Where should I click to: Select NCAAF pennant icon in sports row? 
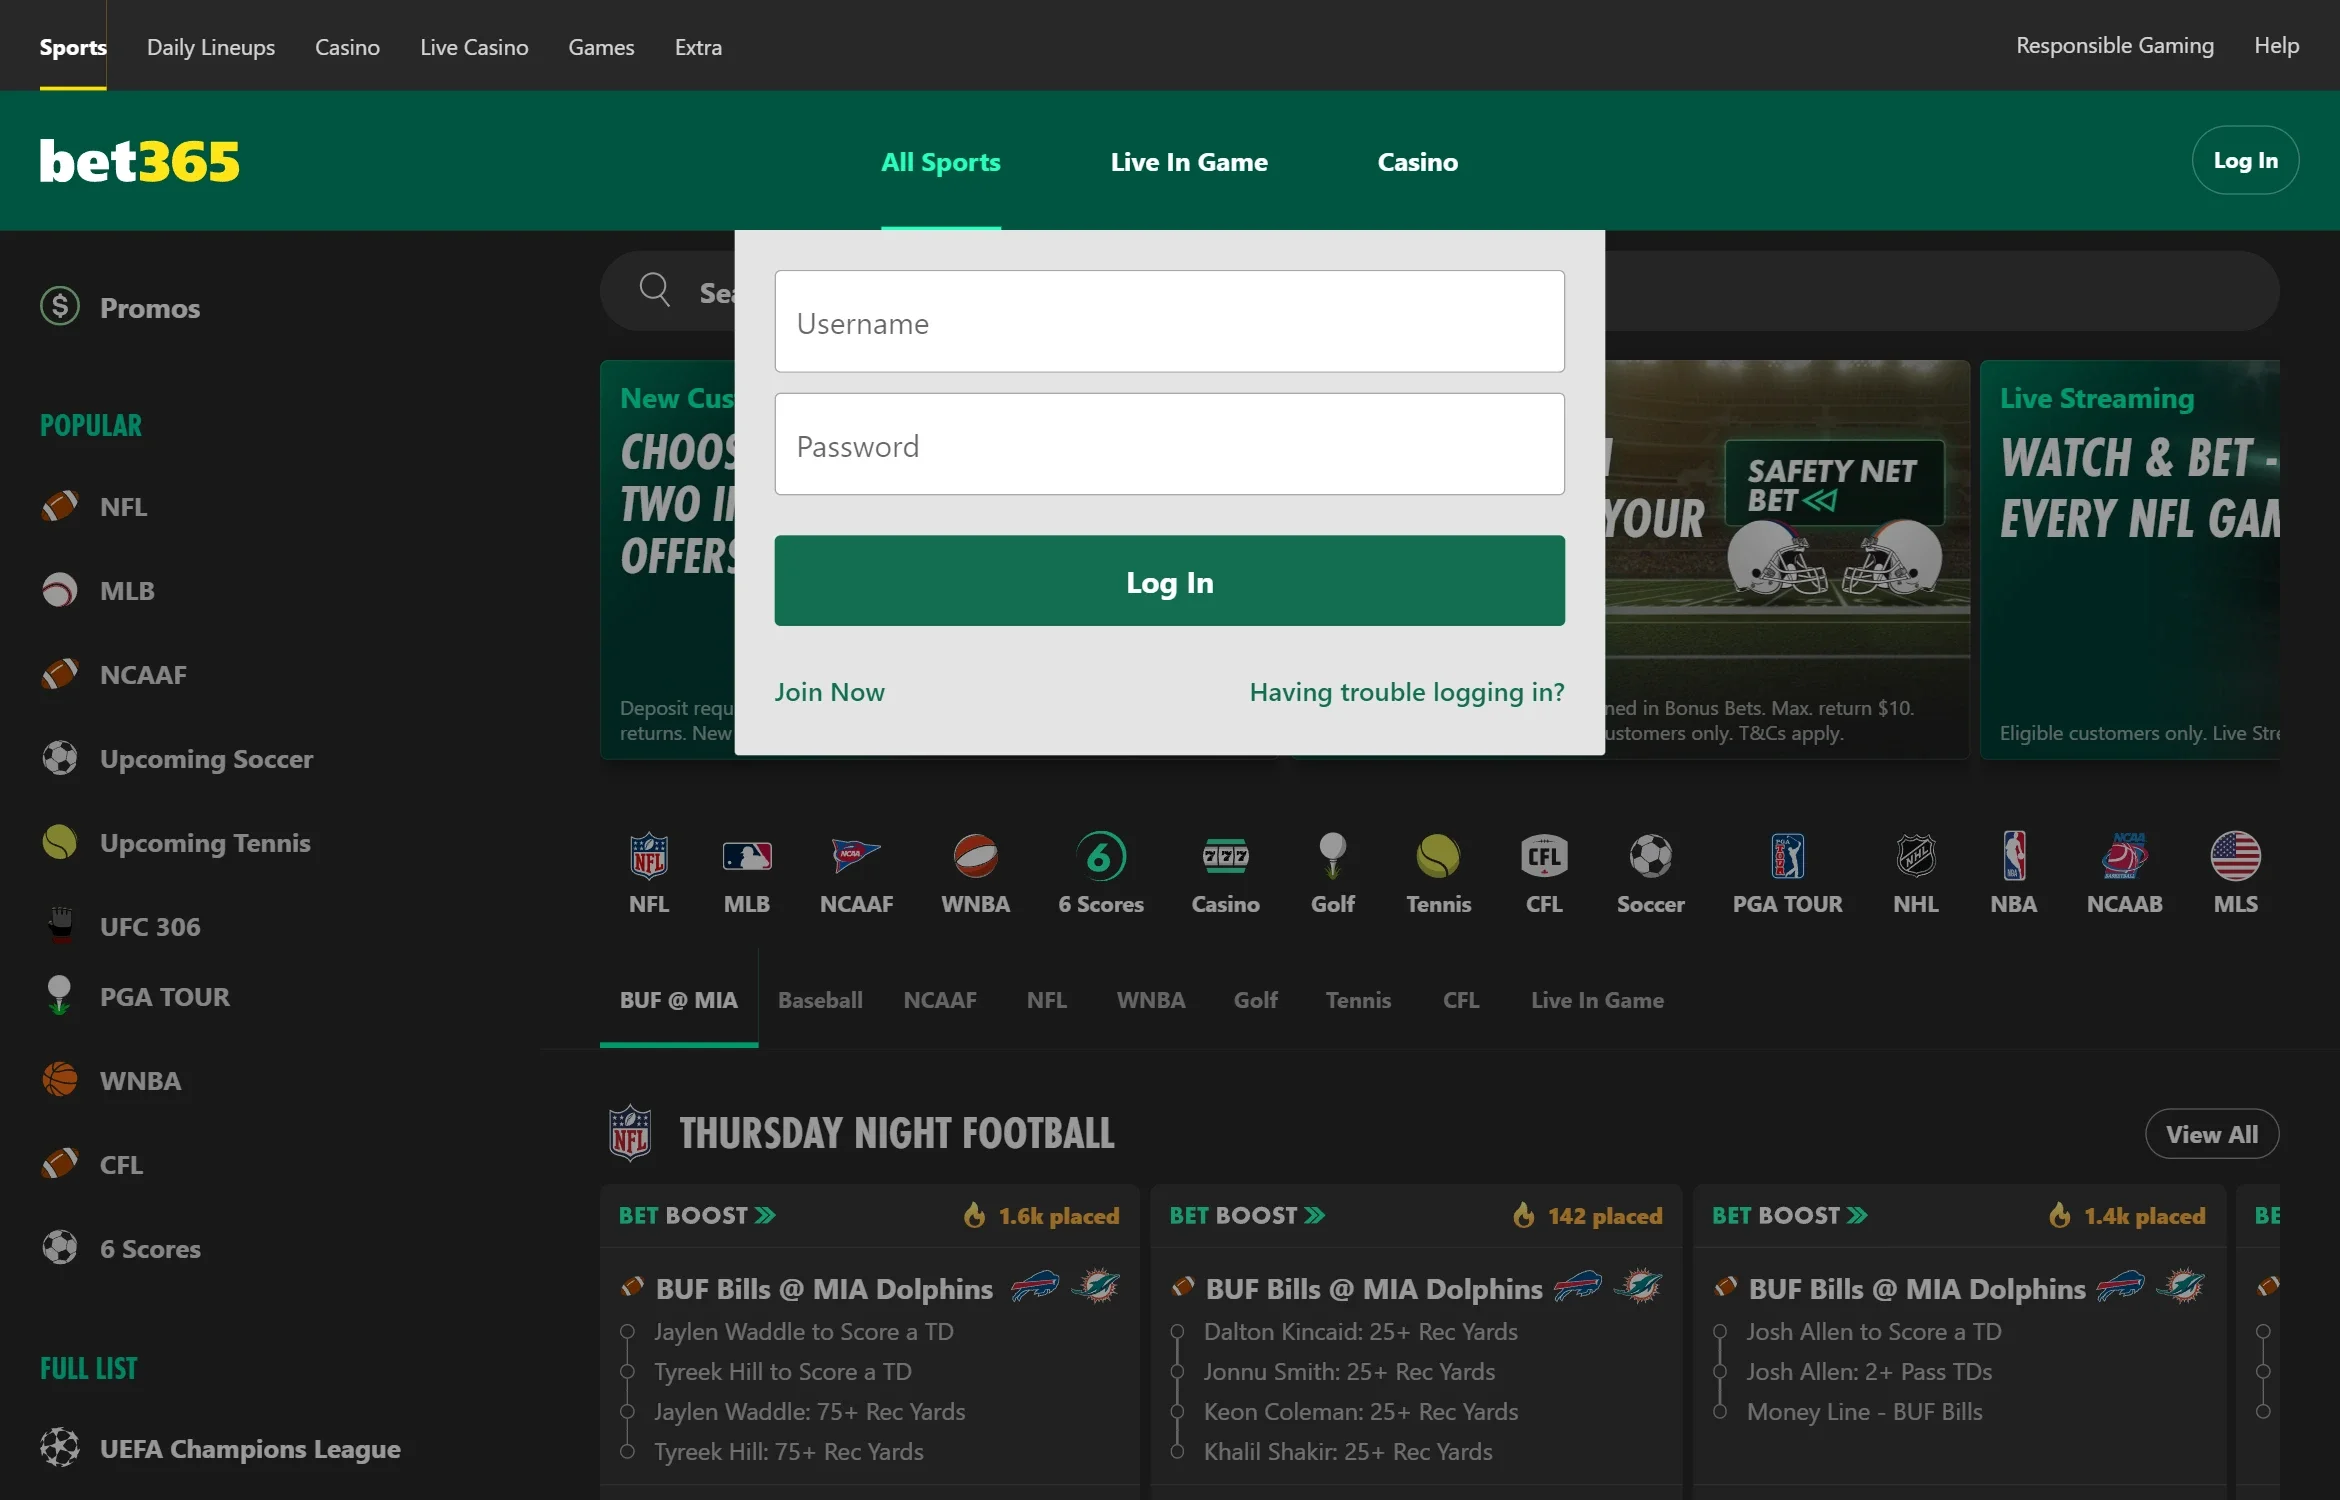(x=856, y=856)
